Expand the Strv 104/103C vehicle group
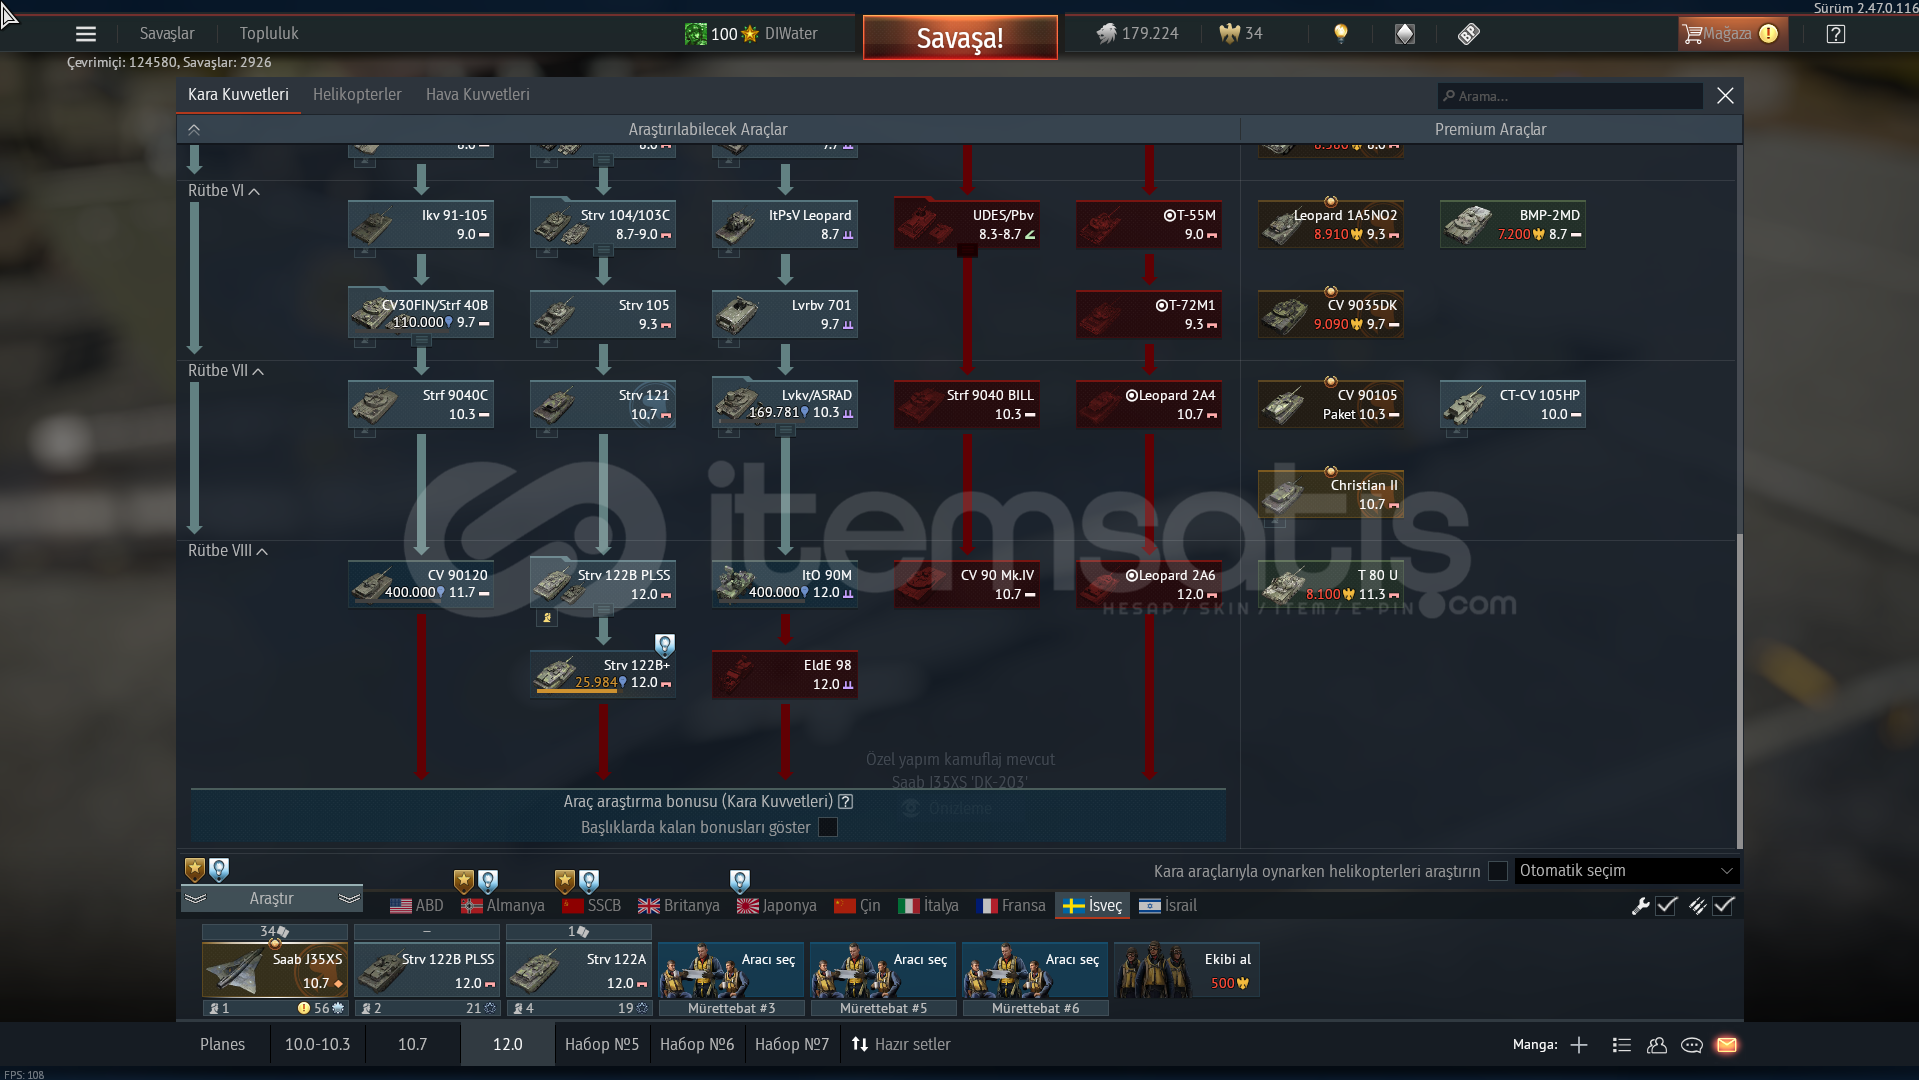Viewport: 1919px width, 1080px height. pyautogui.click(x=603, y=251)
